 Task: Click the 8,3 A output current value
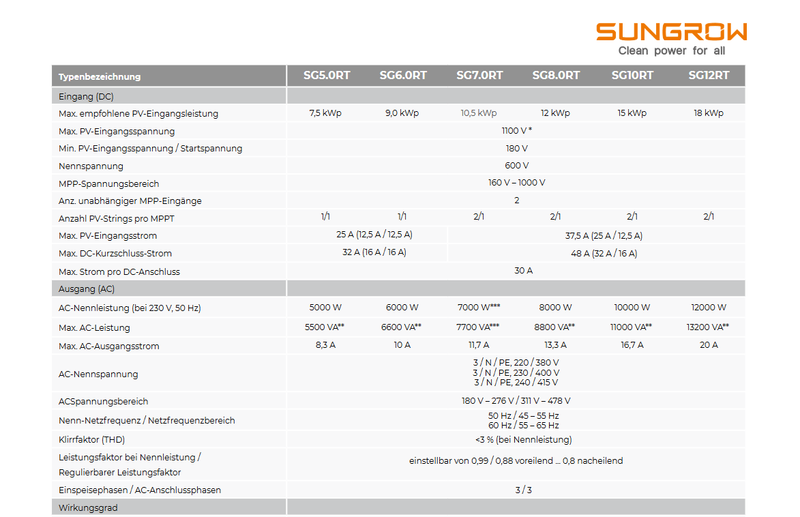[x=325, y=346]
